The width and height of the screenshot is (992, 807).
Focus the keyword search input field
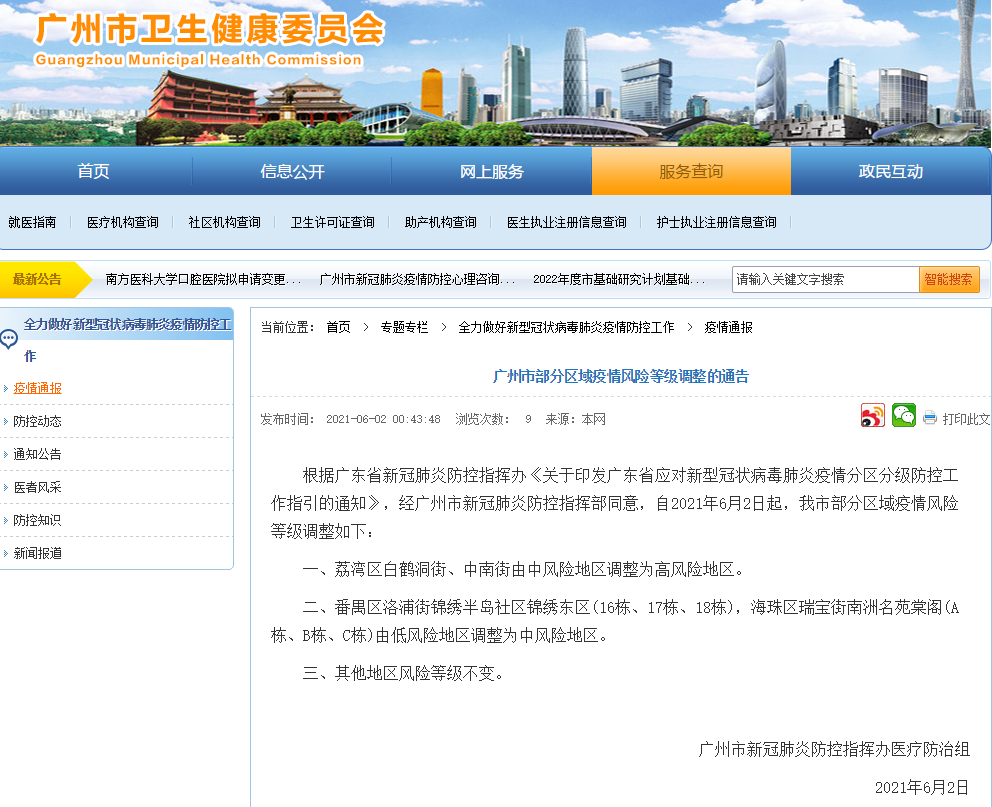825,280
